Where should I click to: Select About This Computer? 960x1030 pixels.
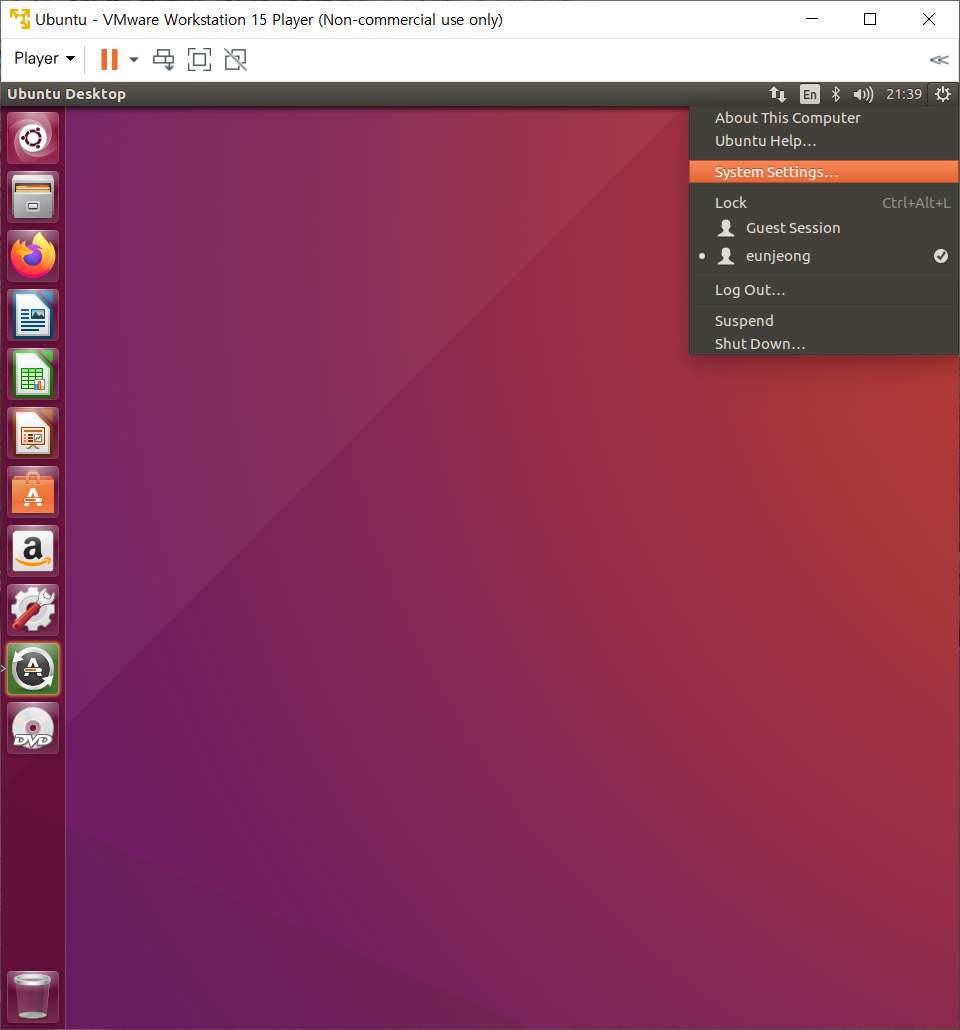pyautogui.click(x=824, y=118)
